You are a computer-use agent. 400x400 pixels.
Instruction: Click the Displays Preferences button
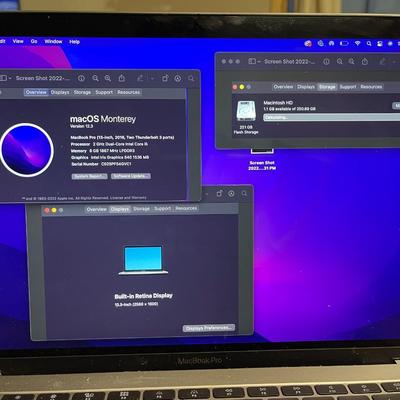coord(209,328)
